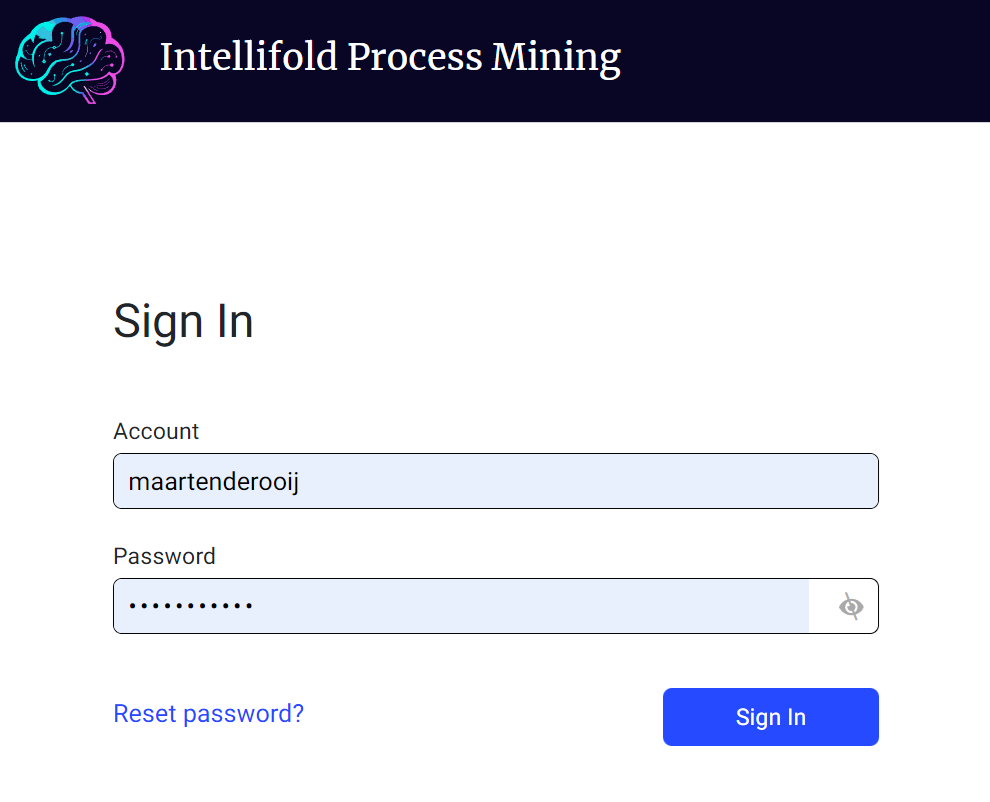The width and height of the screenshot is (990, 802).
Task: Click the Account field containing maartenderooij
Action: tap(495, 480)
